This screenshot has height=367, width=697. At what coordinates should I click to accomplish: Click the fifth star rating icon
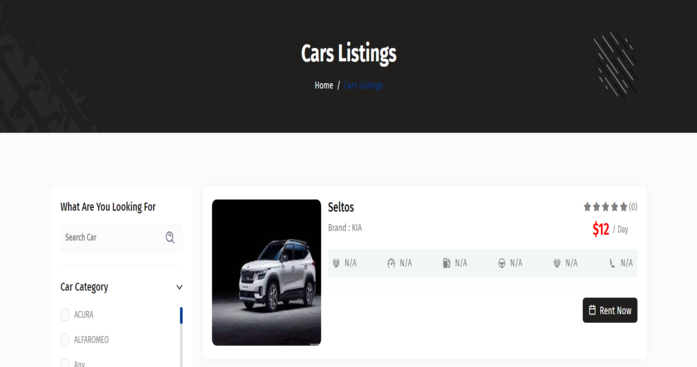point(624,207)
